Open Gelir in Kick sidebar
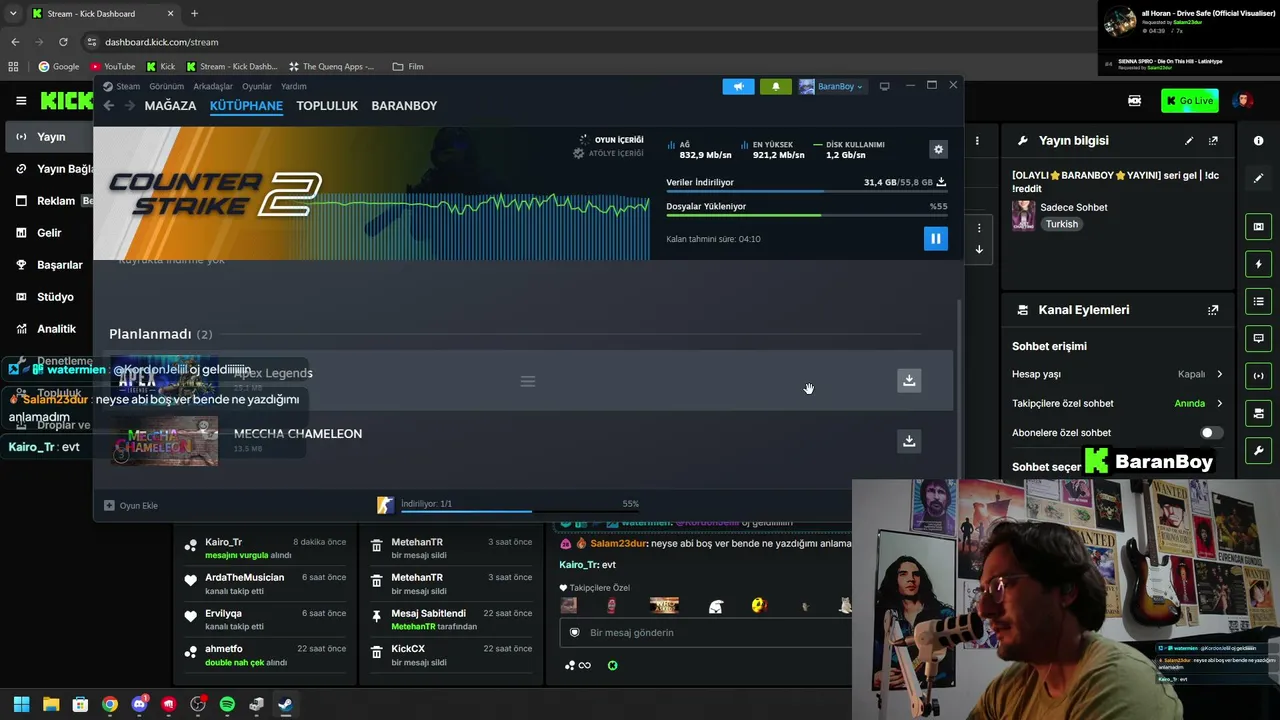Screen dimensions: 1280x720 coord(49,233)
